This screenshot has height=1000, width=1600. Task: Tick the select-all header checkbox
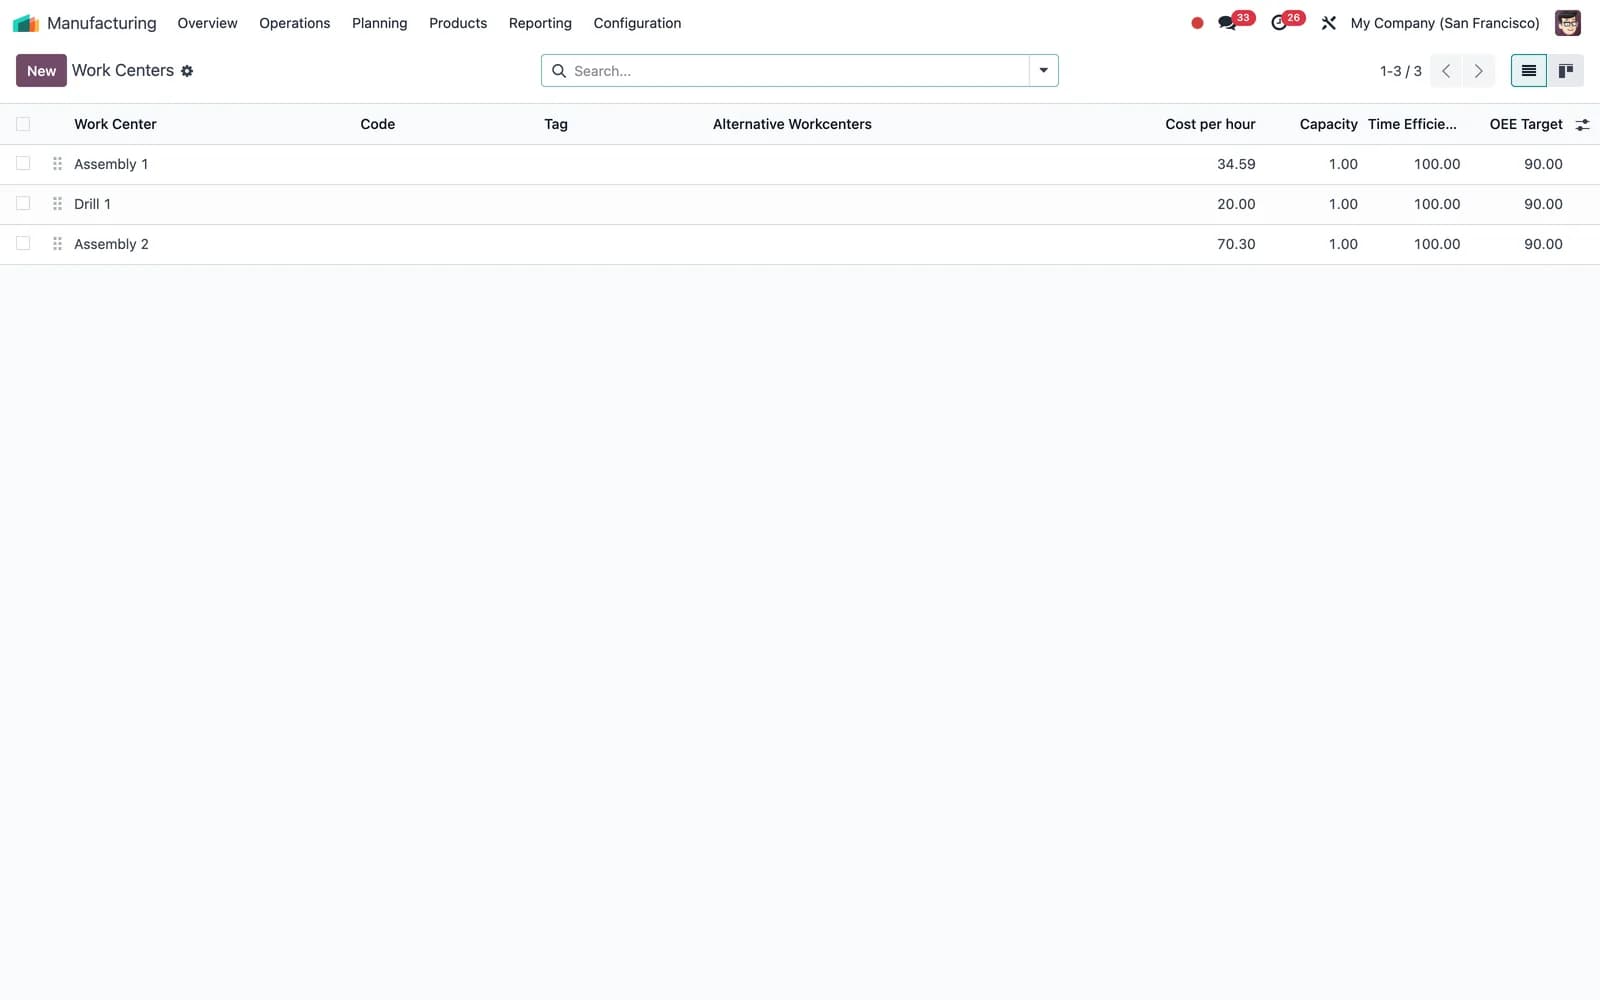(23, 125)
